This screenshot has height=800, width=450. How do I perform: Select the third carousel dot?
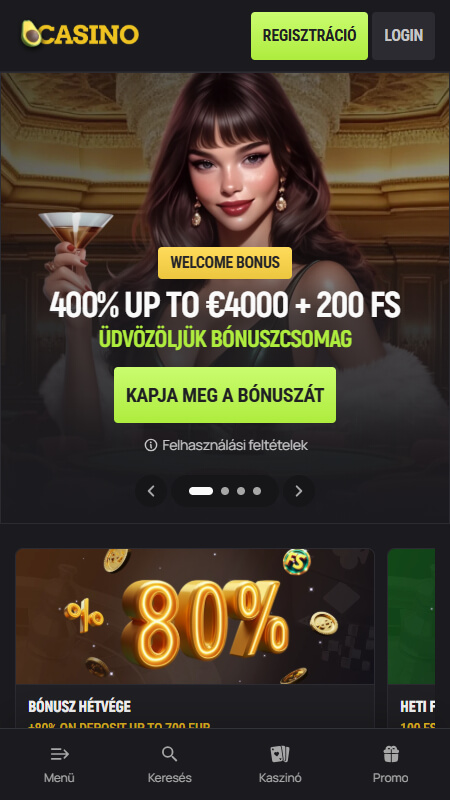tap(241, 491)
